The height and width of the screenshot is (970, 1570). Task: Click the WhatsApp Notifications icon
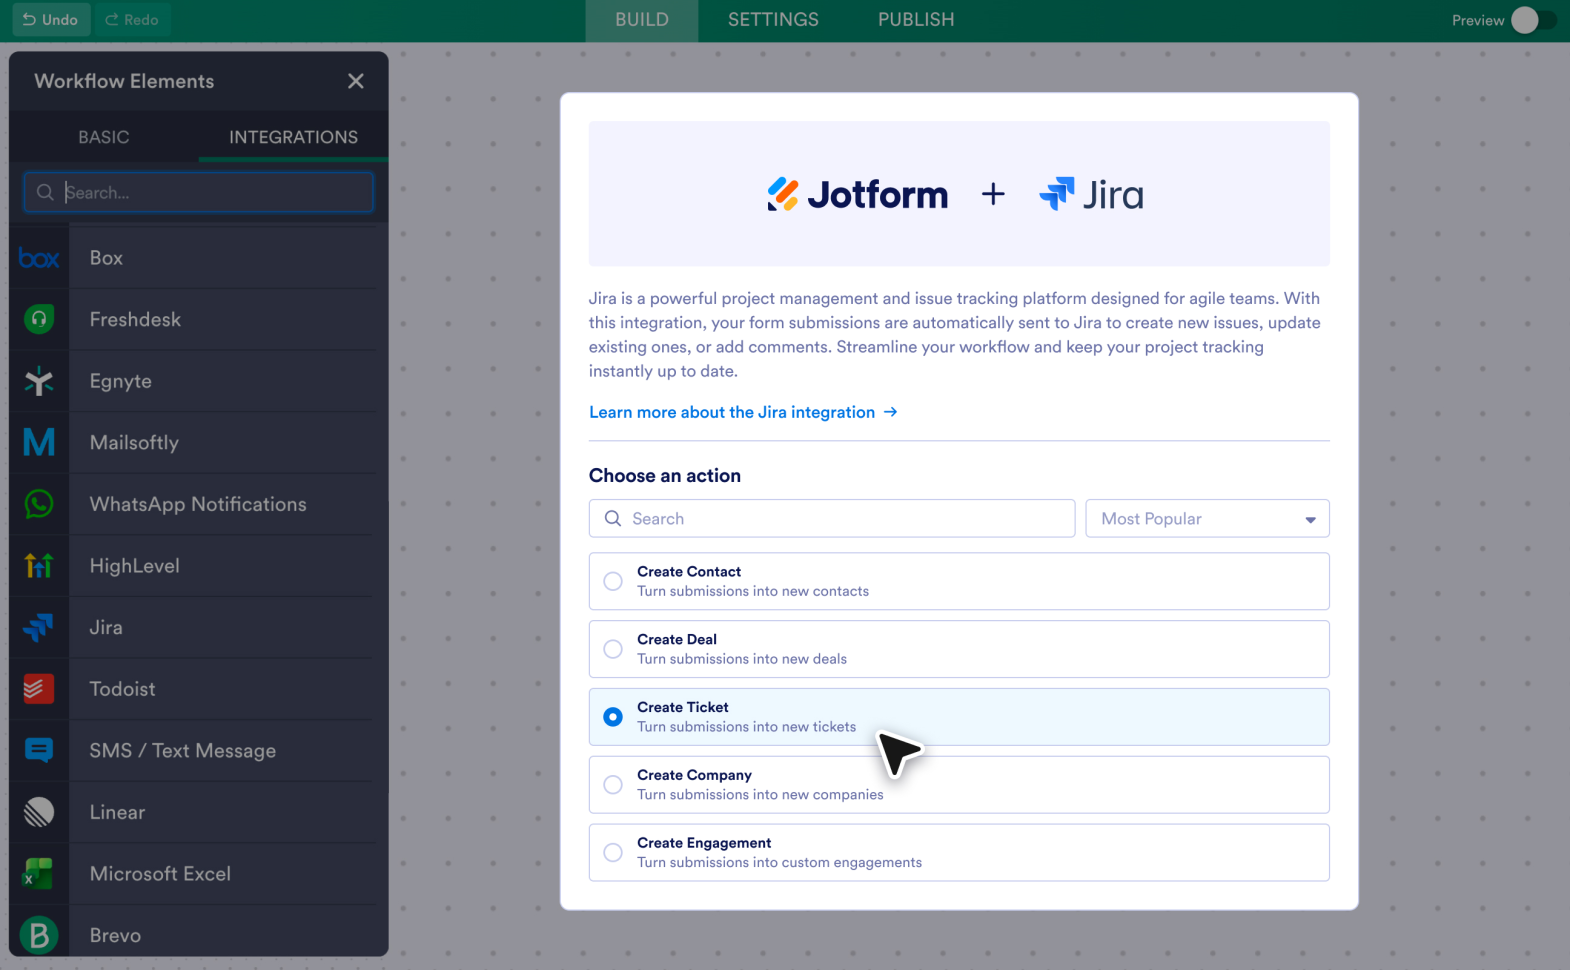39,504
